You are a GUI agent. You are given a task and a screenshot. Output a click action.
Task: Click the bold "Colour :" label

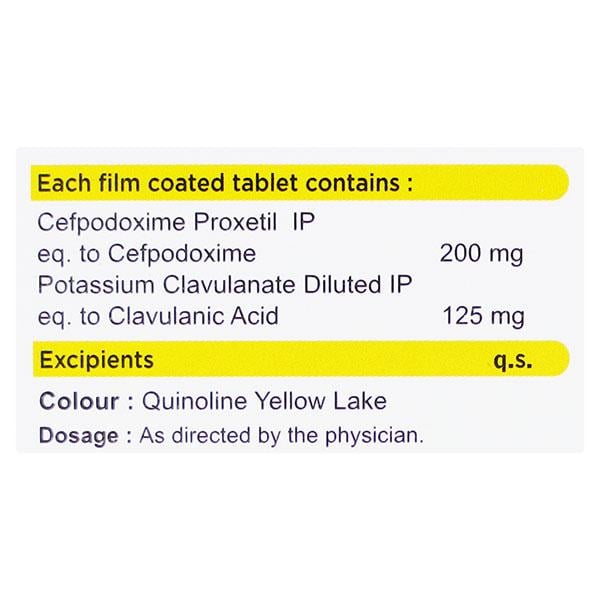[x=86, y=402]
